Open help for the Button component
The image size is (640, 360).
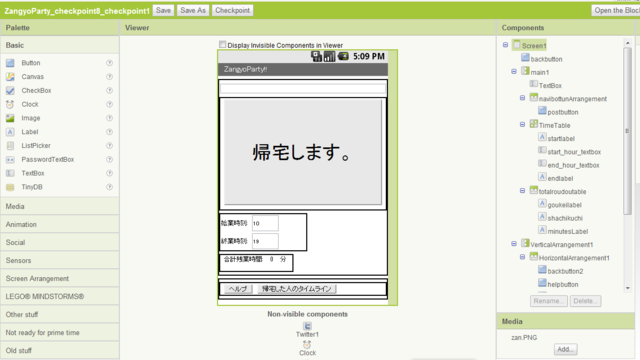coord(109,63)
